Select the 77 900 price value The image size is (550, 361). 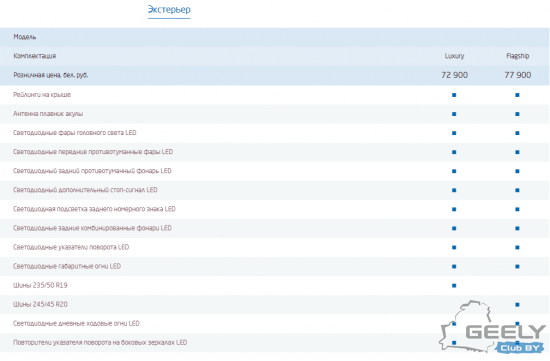click(x=518, y=75)
